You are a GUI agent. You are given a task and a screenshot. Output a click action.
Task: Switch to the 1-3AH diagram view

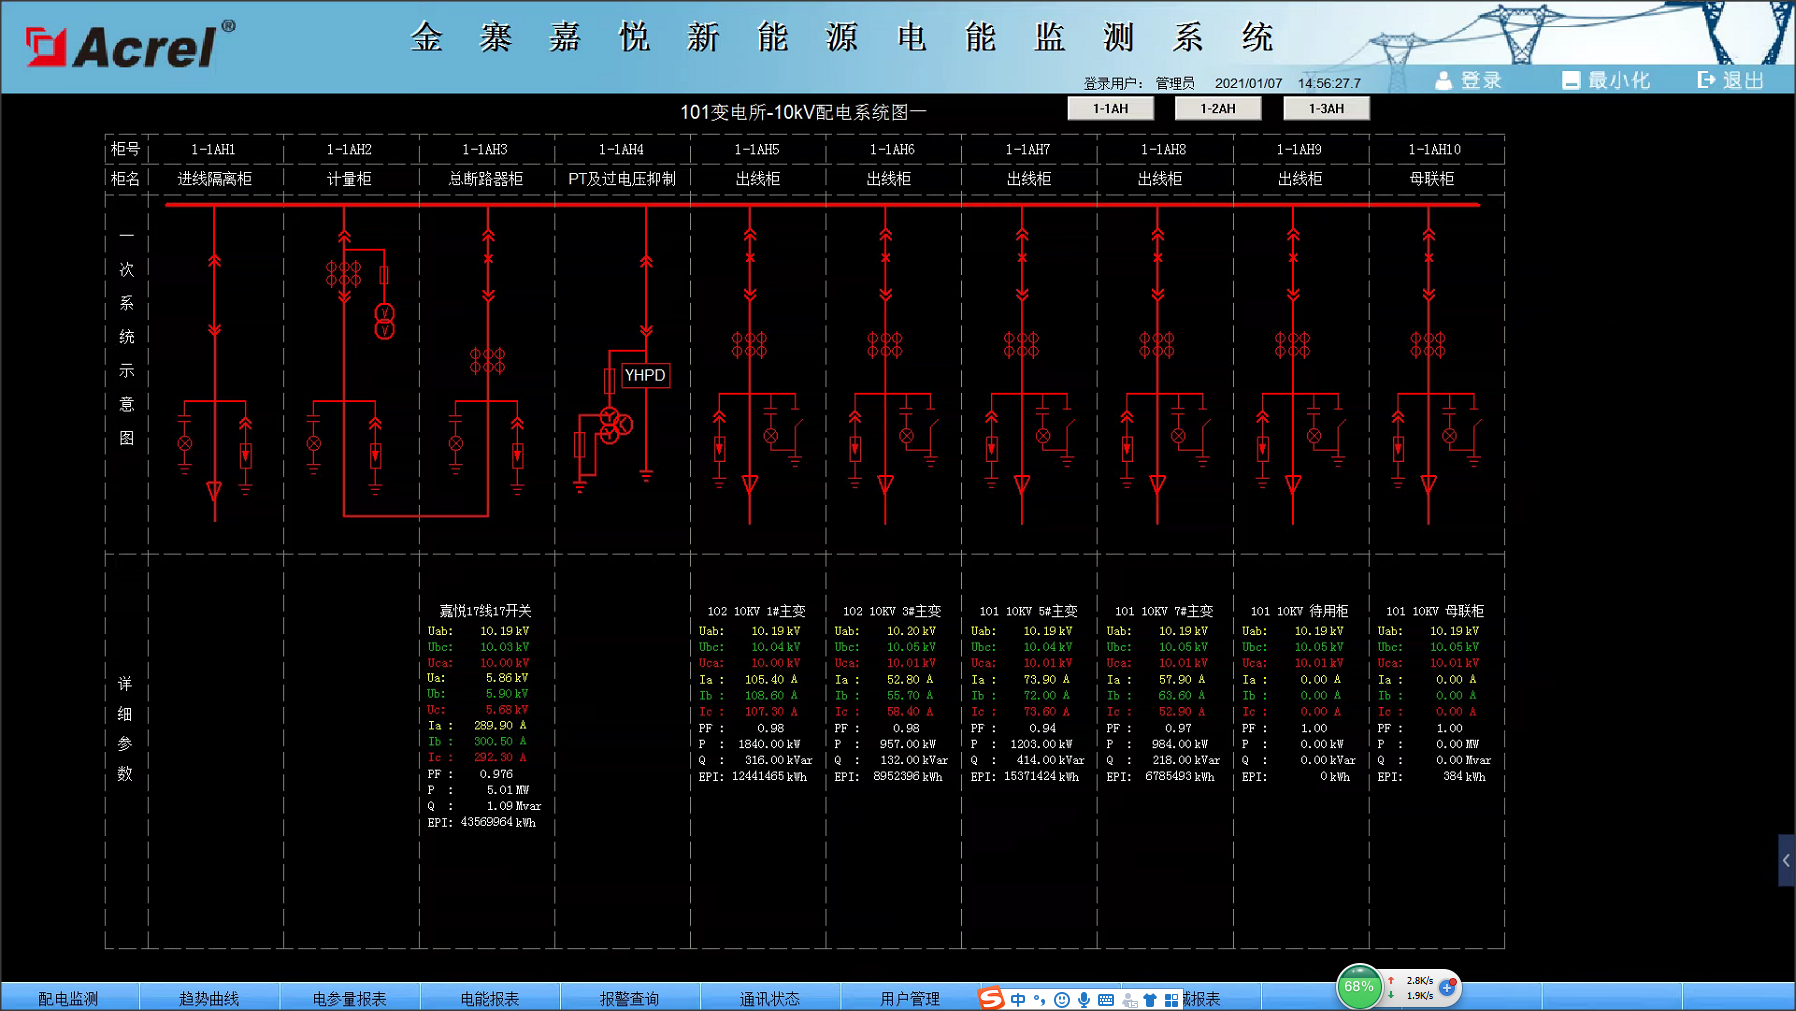click(x=1326, y=108)
